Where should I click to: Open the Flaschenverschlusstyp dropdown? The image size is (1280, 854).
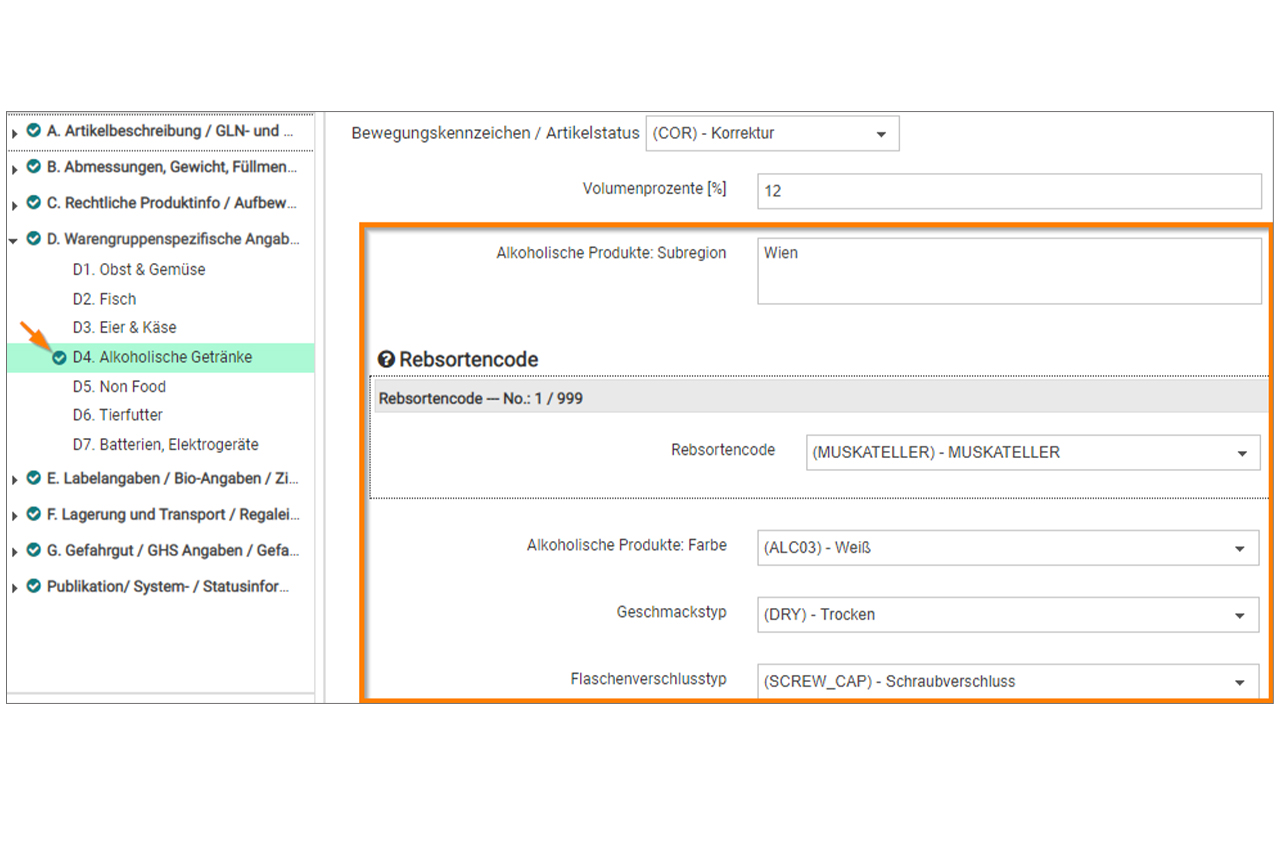click(1008, 681)
